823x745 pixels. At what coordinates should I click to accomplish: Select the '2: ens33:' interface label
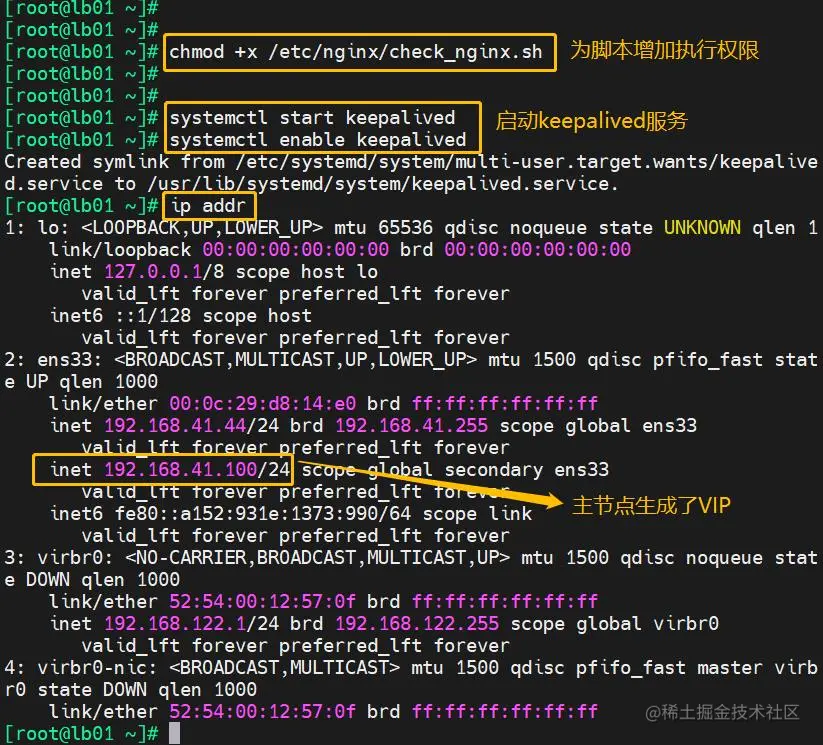point(53,360)
